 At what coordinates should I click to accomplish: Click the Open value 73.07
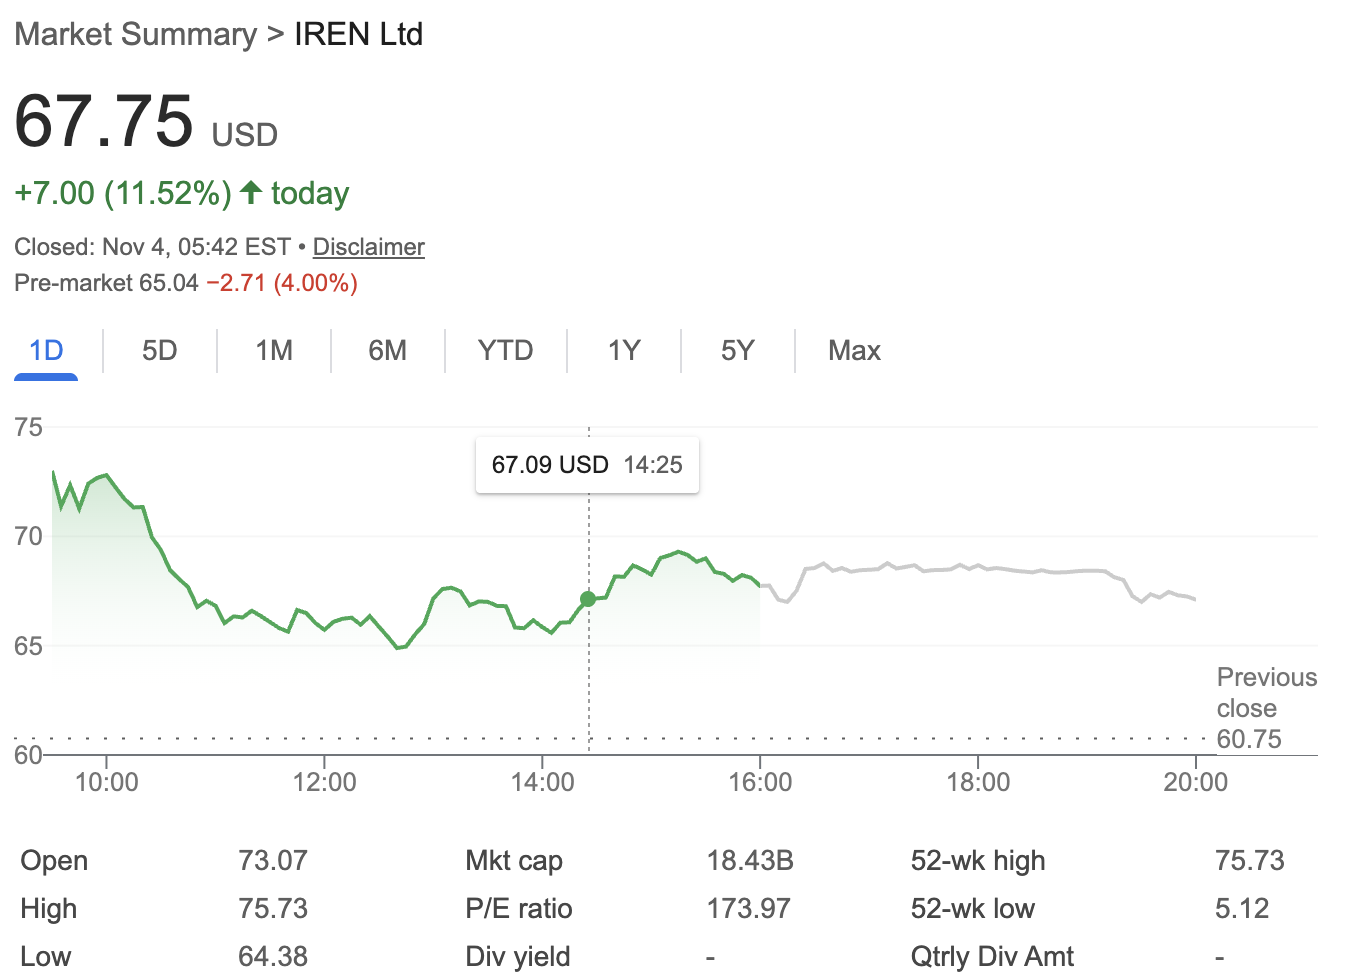click(x=273, y=861)
